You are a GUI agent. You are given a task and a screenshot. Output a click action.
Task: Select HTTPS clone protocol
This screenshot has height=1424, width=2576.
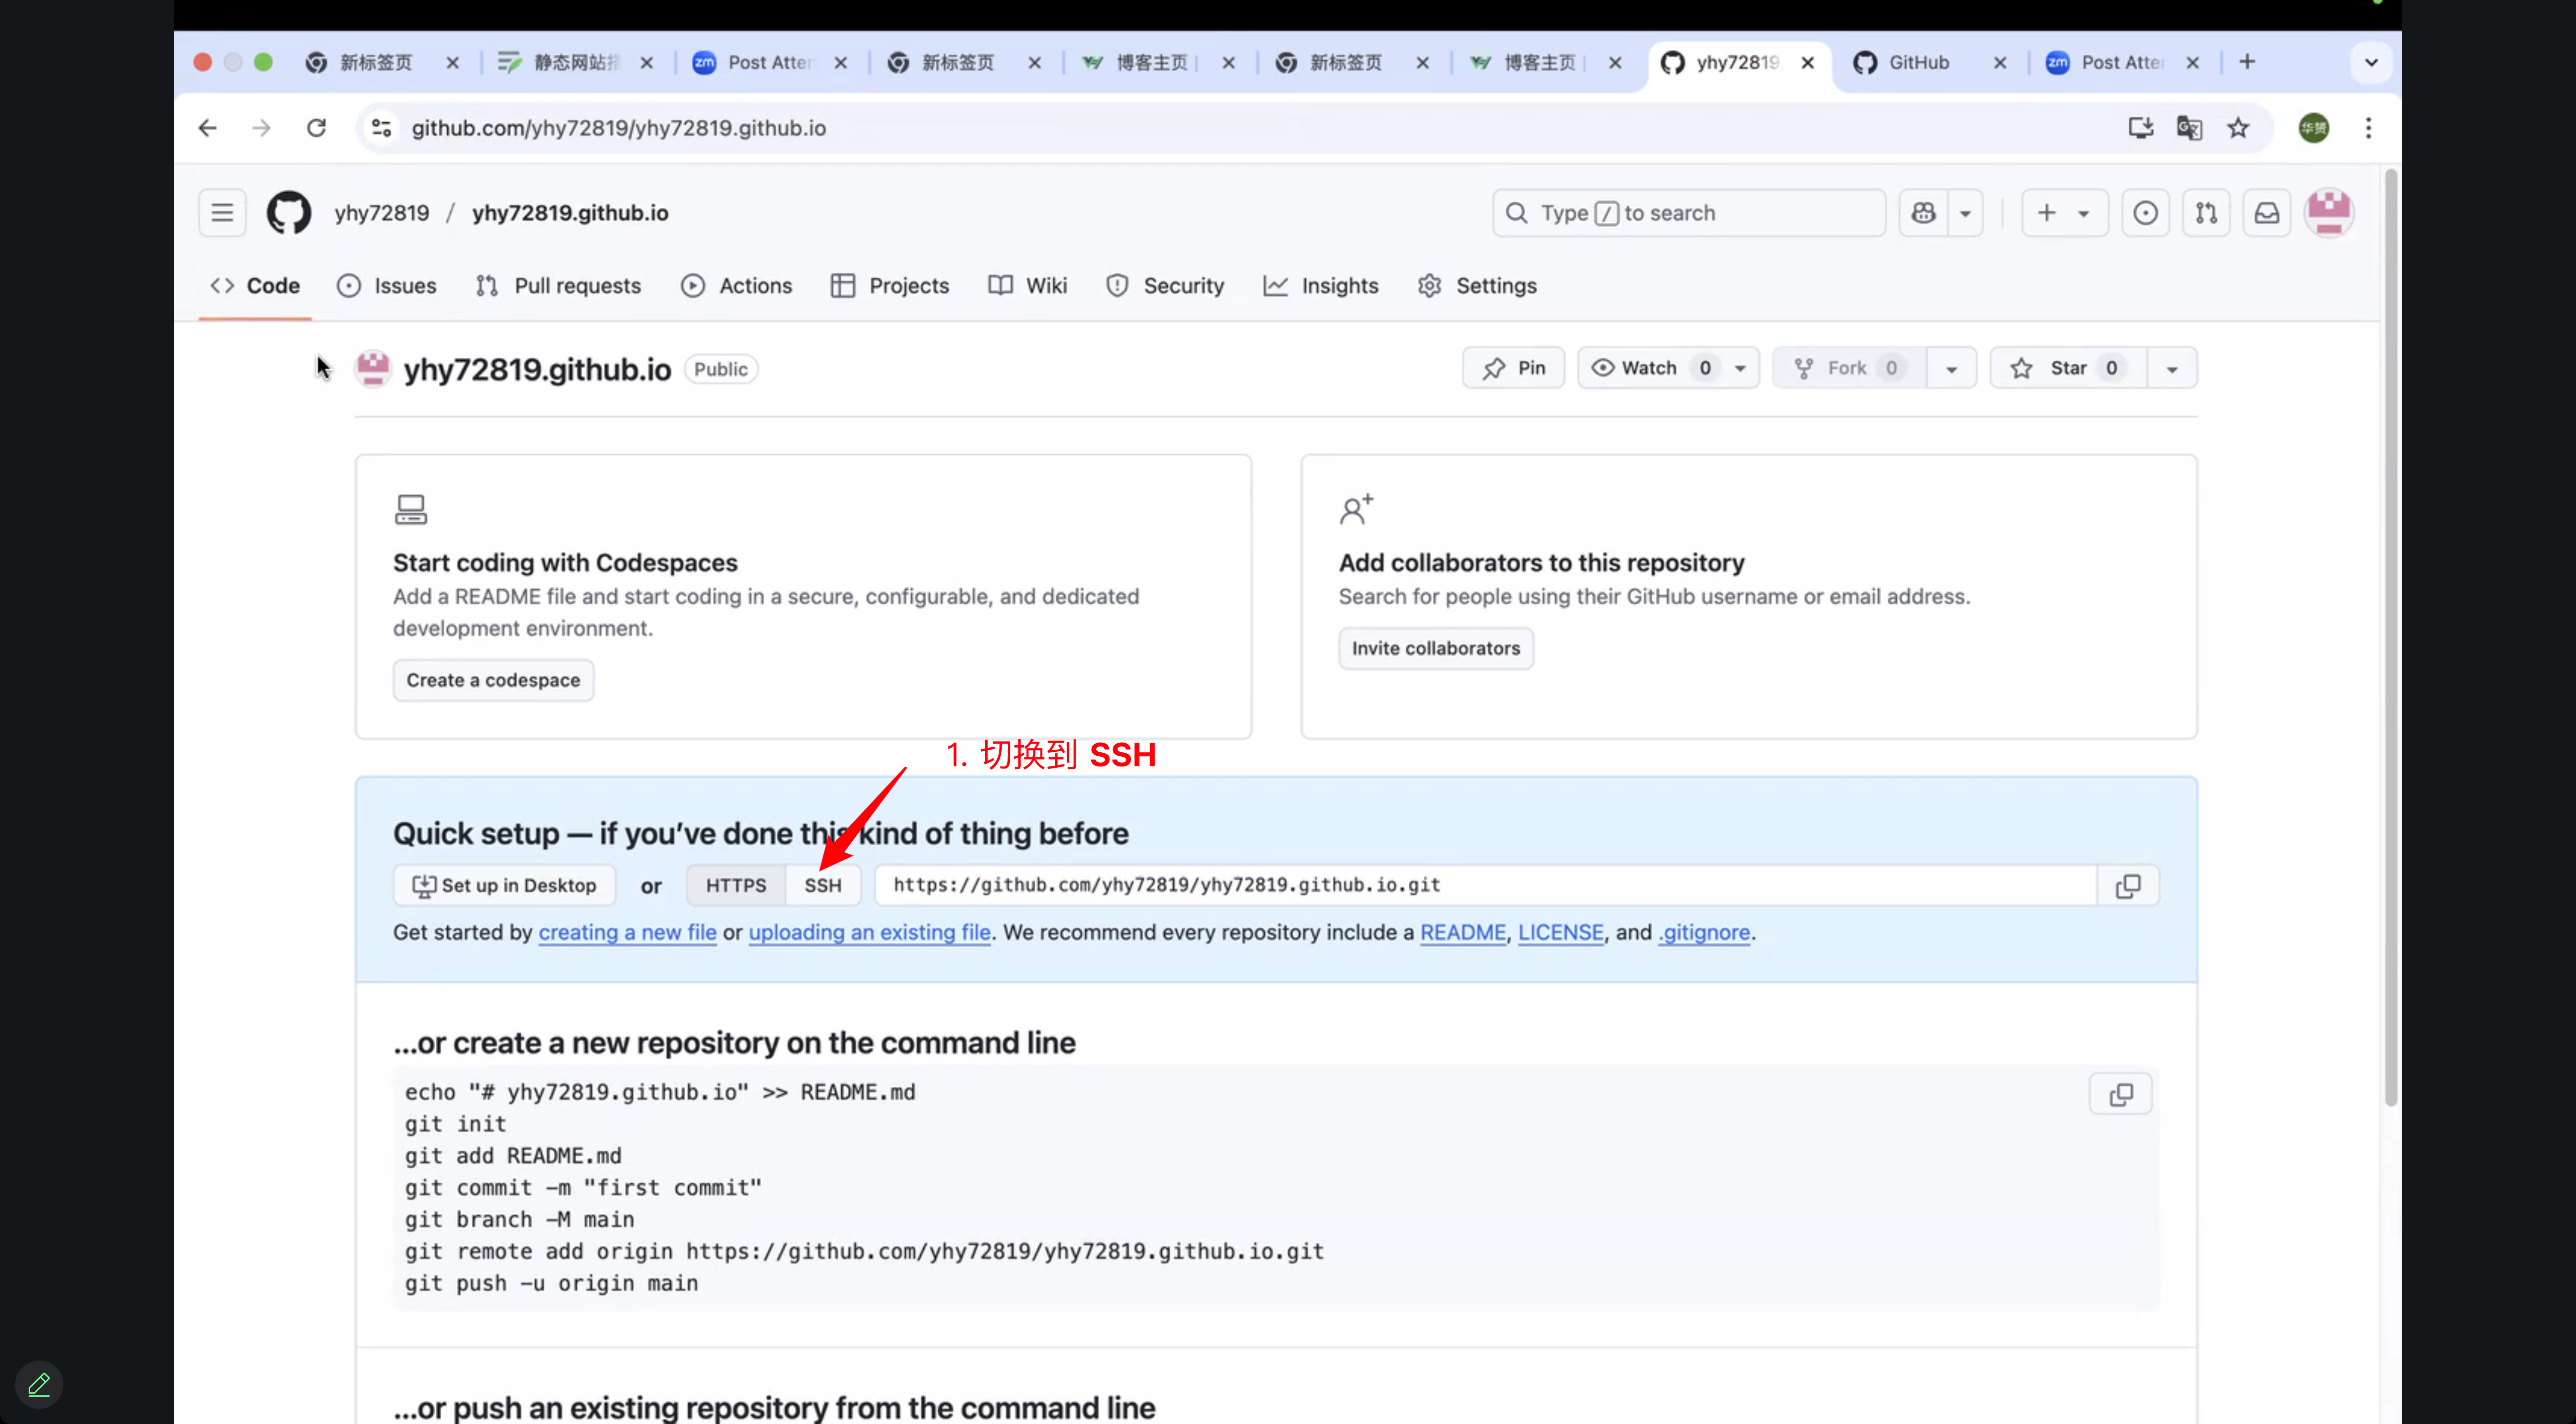(736, 886)
